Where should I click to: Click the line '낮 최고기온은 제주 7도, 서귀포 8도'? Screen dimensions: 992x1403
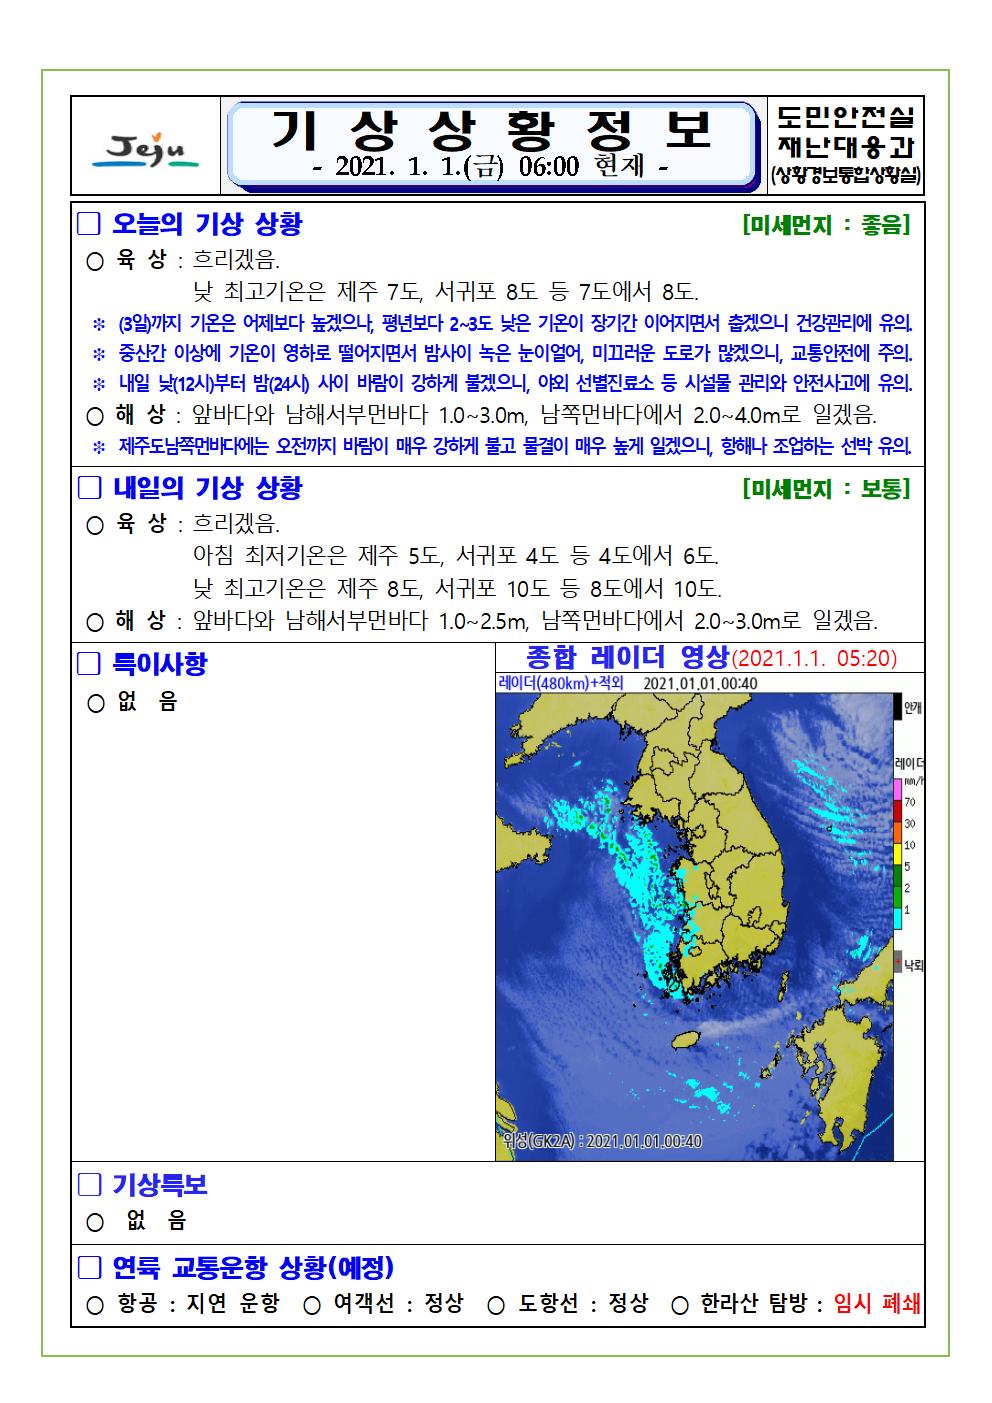click(x=446, y=292)
